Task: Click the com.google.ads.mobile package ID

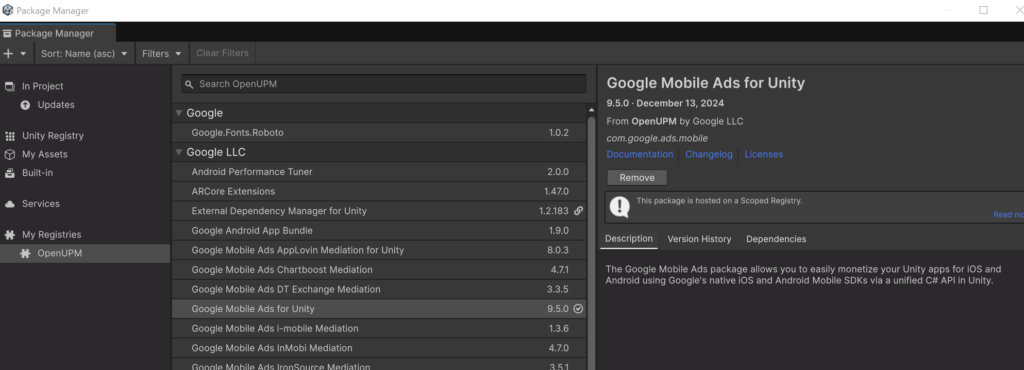Action: pos(657,138)
